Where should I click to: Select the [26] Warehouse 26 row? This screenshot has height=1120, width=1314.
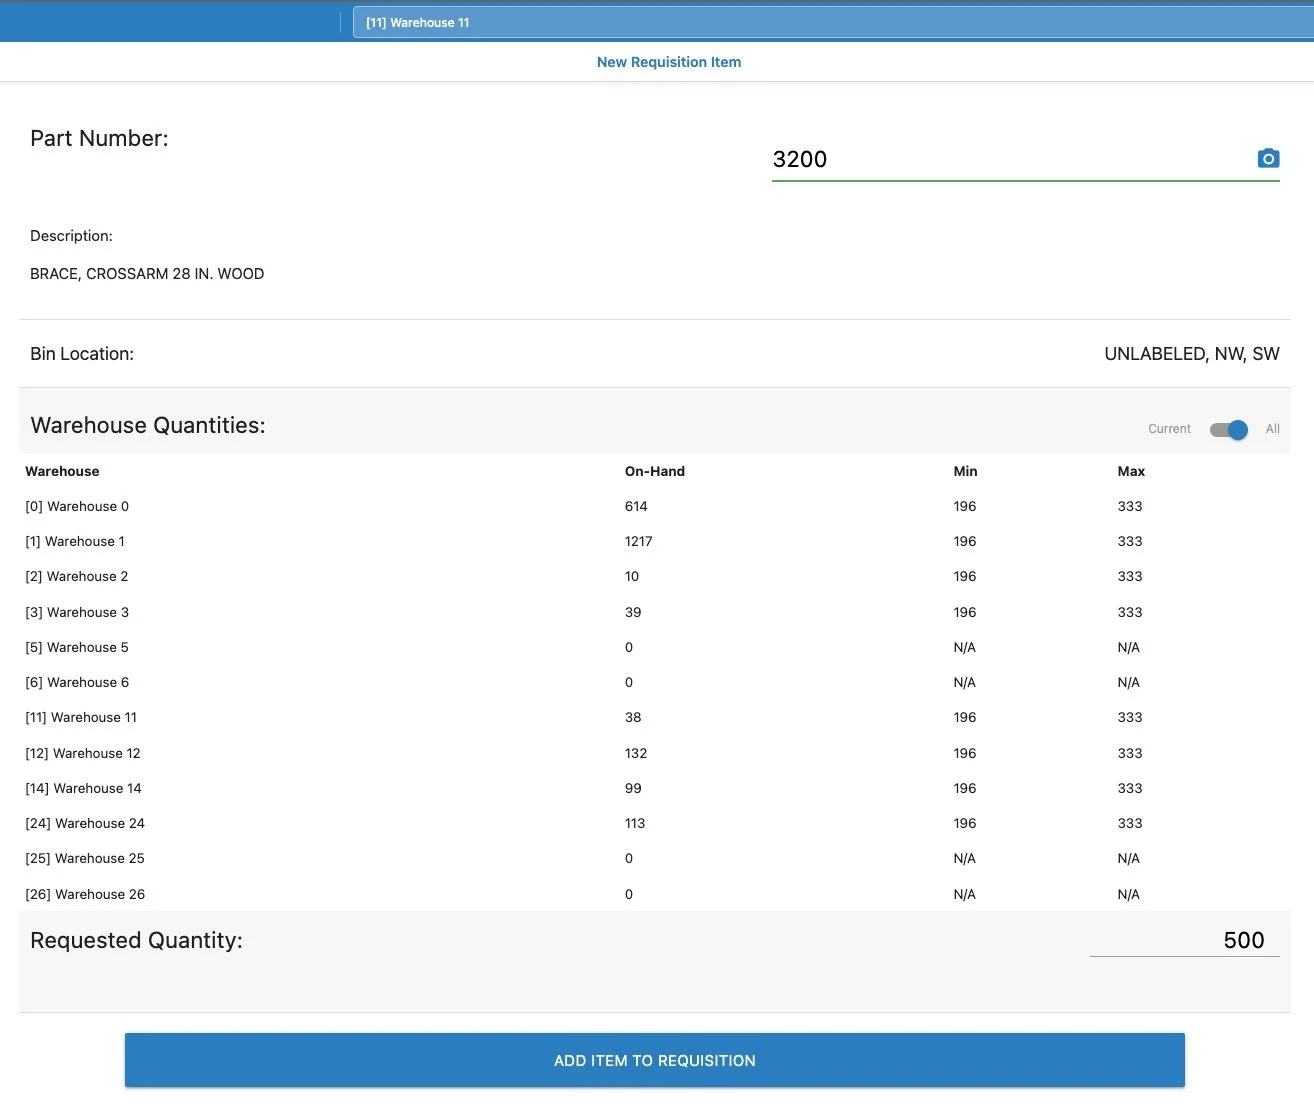click(x=655, y=894)
